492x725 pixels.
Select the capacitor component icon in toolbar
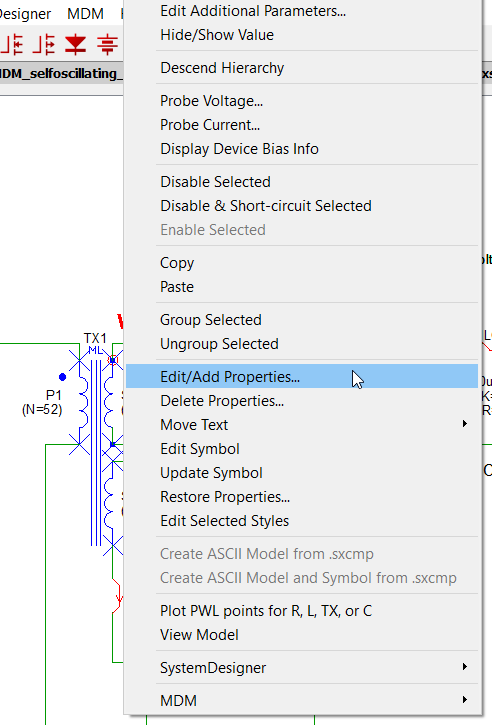[107, 45]
